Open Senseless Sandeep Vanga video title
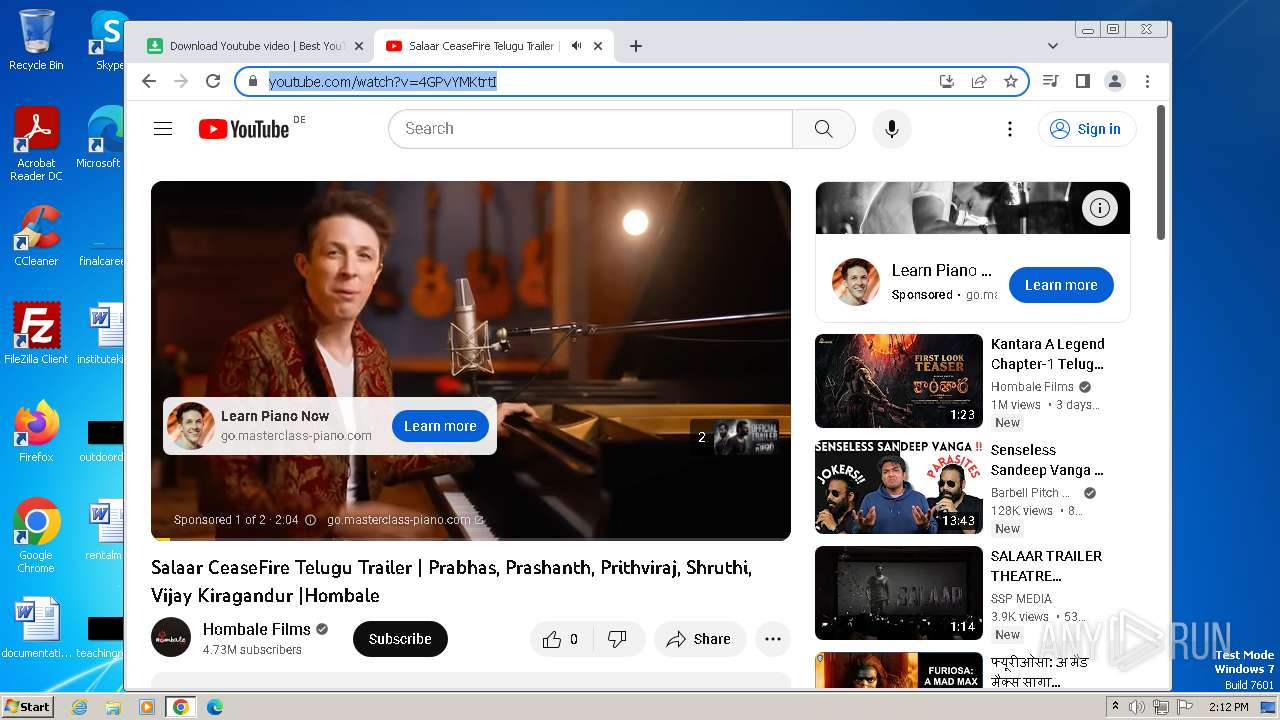Image resolution: width=1280 pixels, height=720 pixels. click(1047, 460)
